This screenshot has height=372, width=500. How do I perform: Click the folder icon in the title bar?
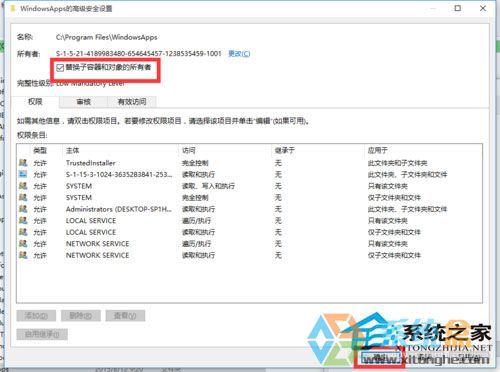(x=13, y=8)
